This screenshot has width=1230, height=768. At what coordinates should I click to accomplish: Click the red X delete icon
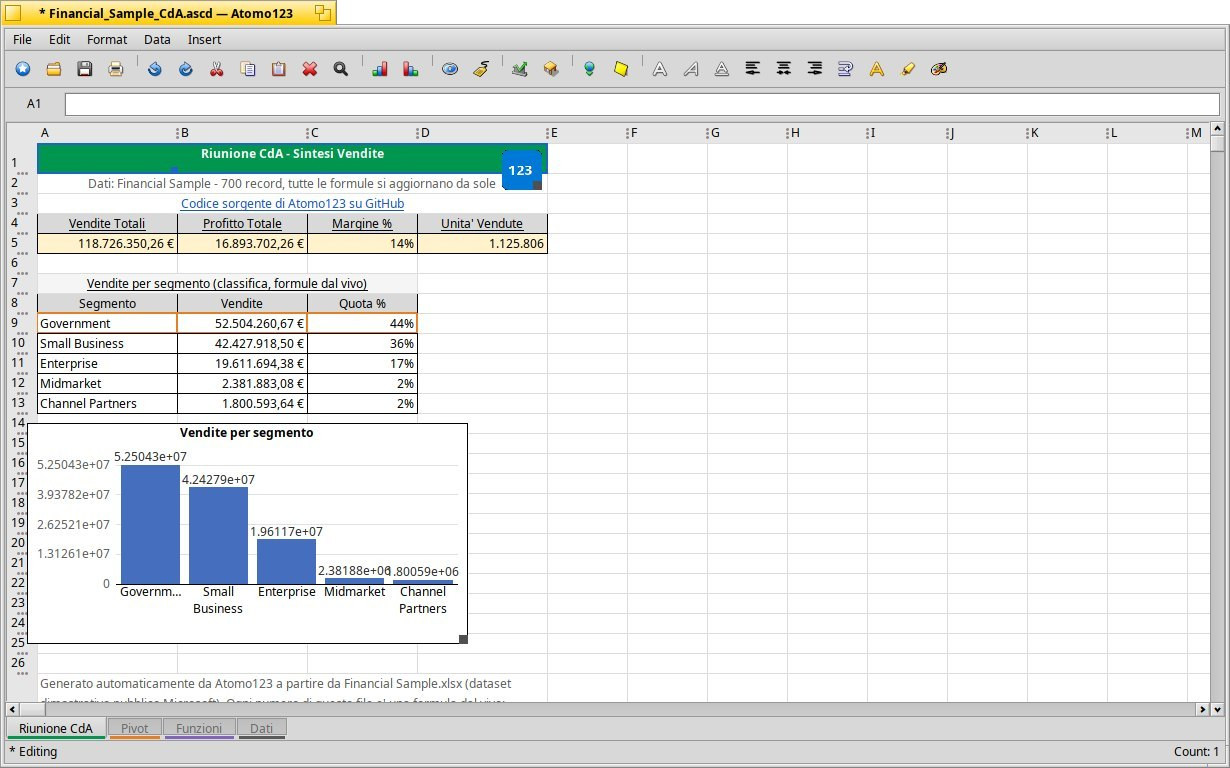[310, 69]
